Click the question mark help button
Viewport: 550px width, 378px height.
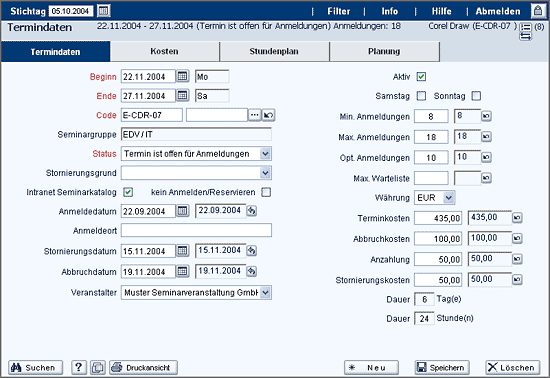(x=79, y=367)
